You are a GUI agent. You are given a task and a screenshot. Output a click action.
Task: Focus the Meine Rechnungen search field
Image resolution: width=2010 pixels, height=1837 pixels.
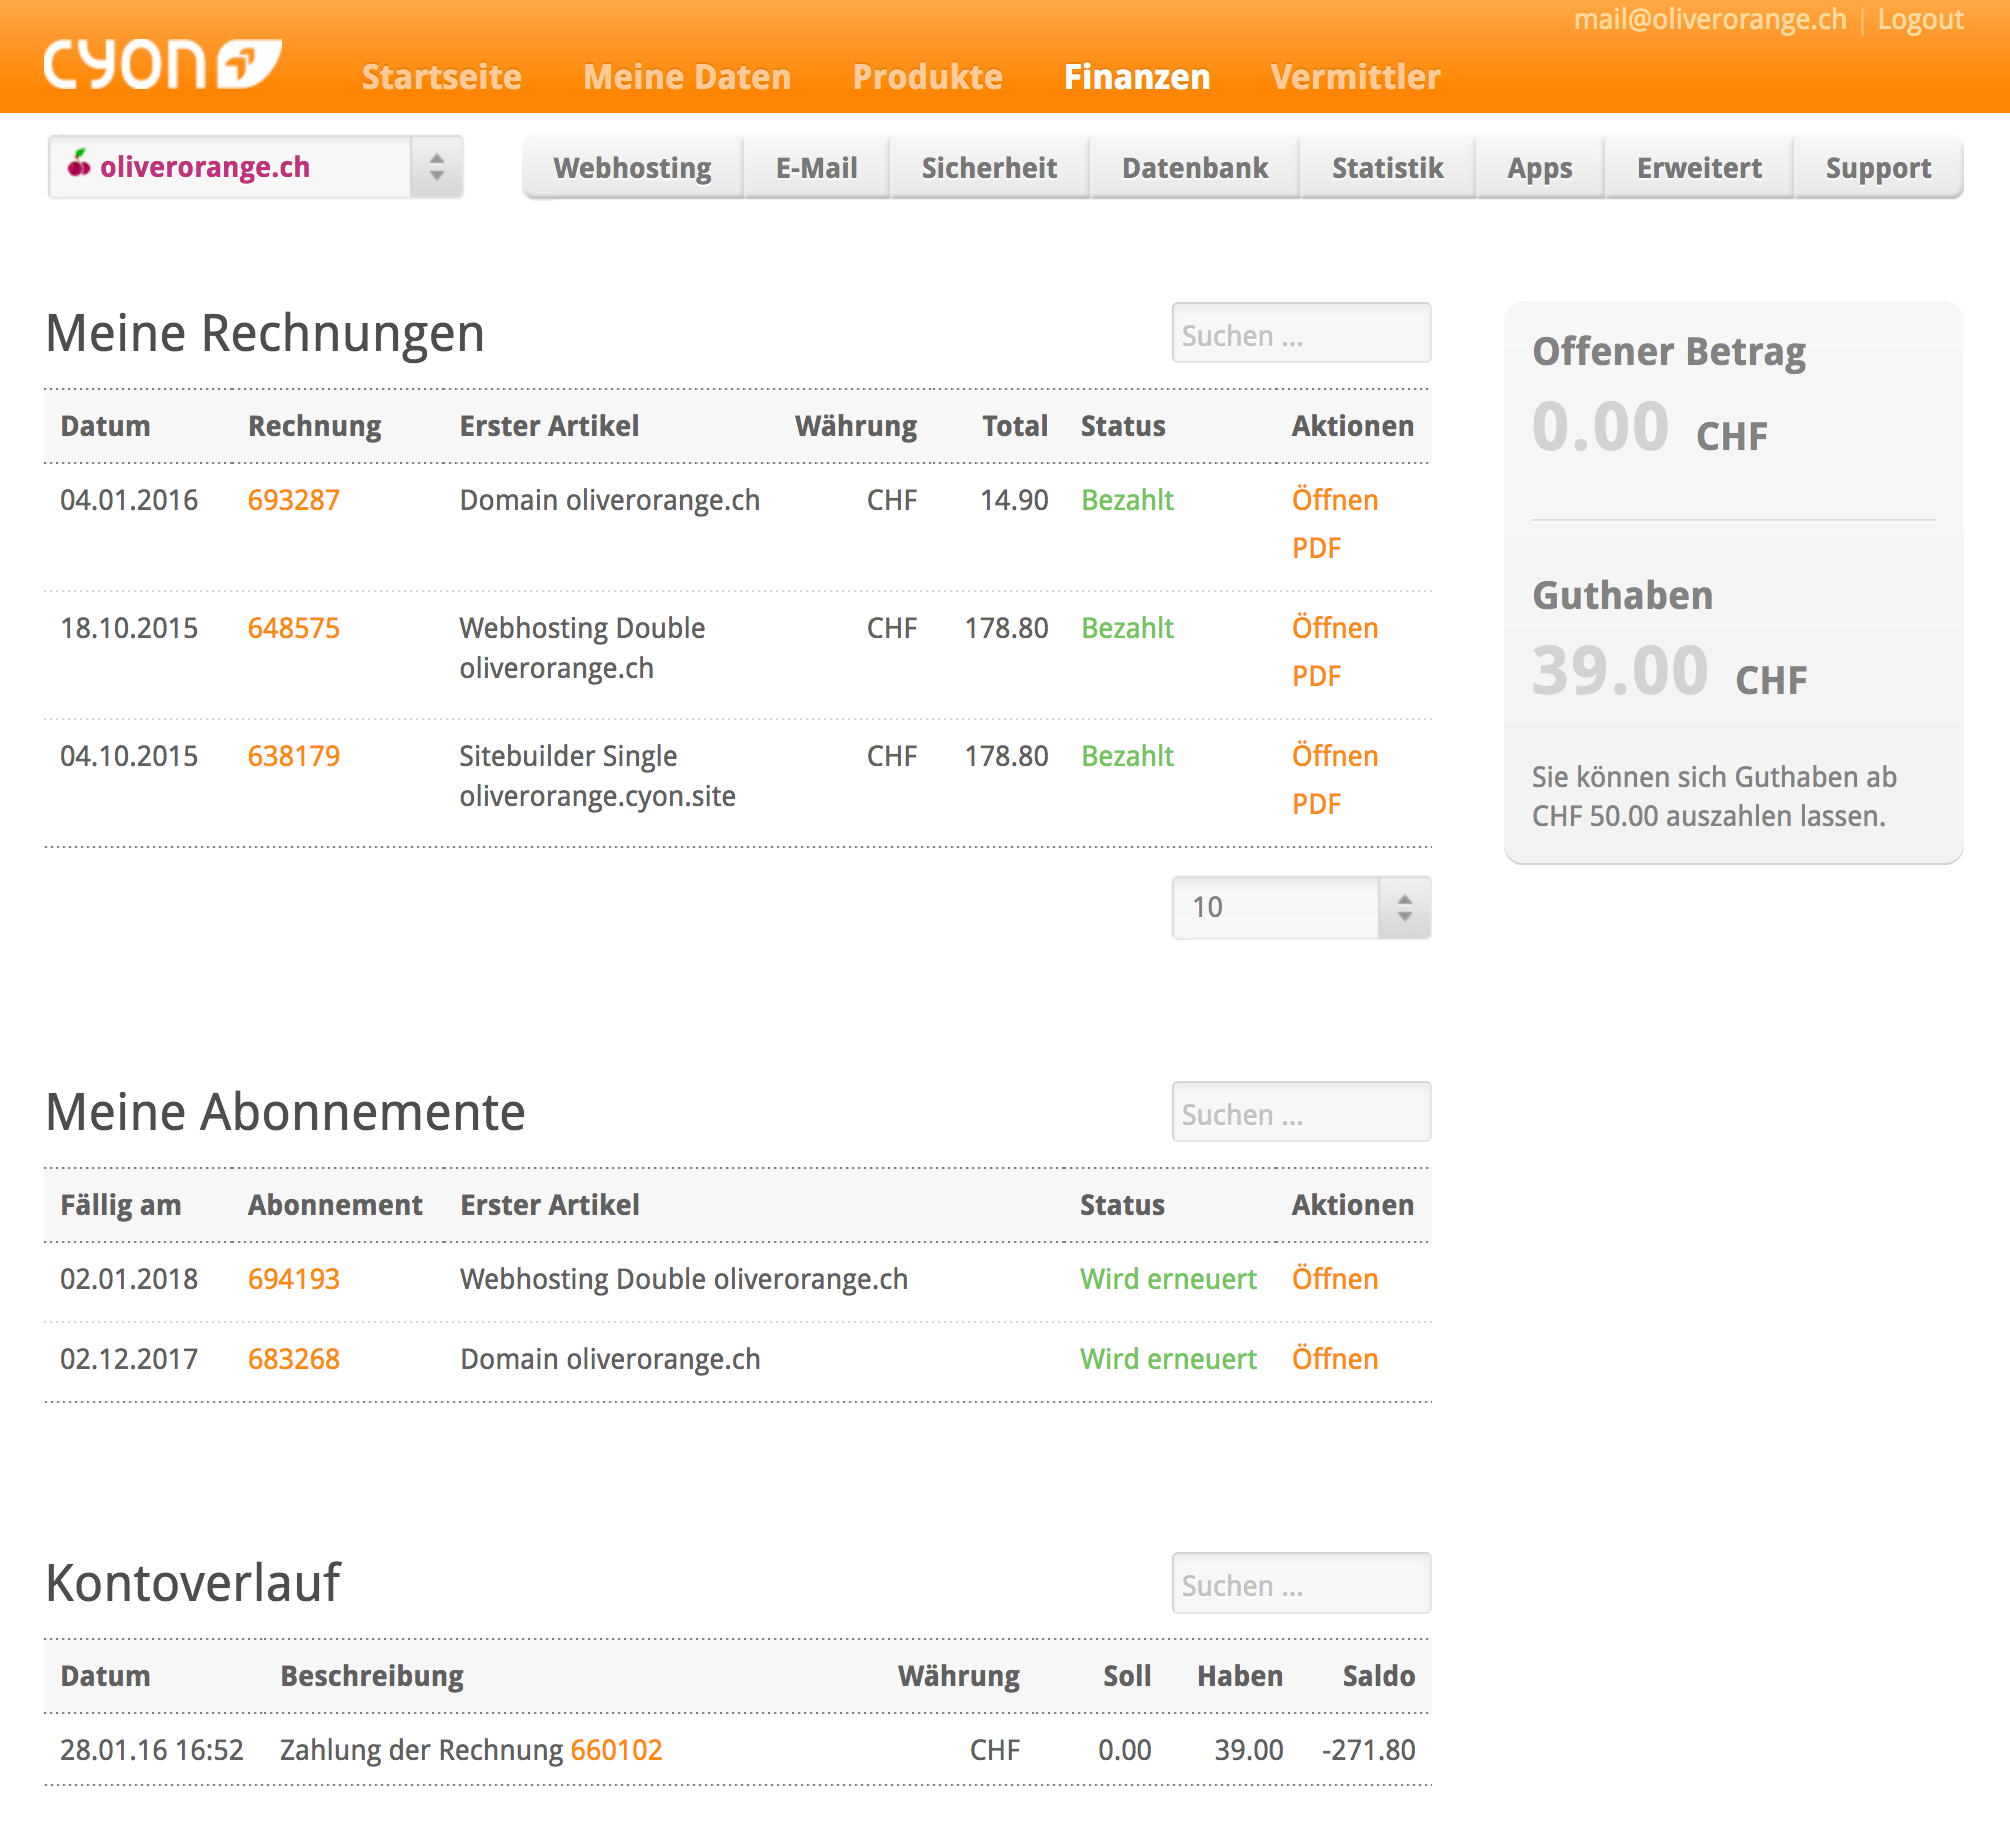(x=1300, y=334)
